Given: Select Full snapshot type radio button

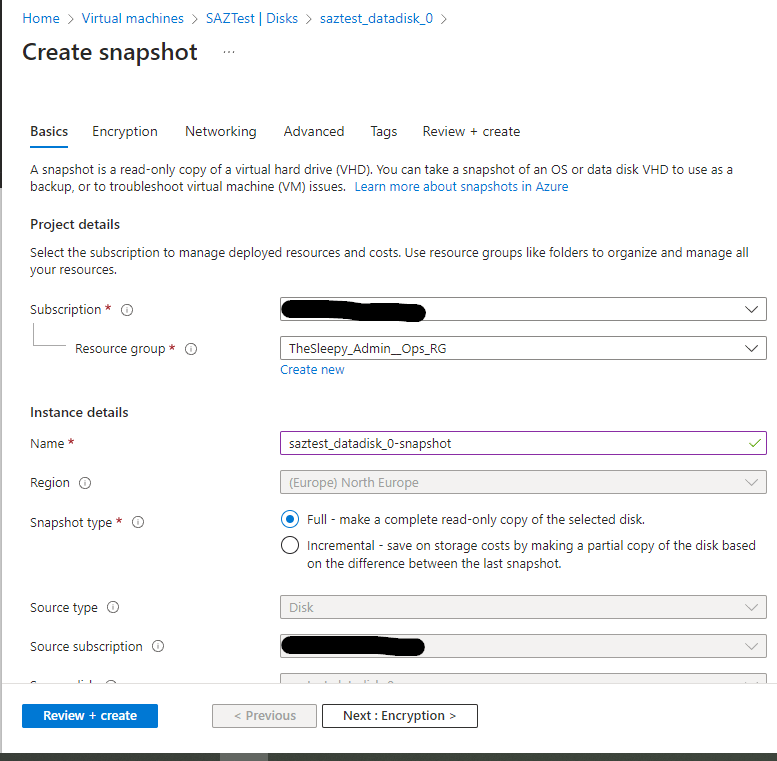Looking at the screenshot, I should (x=290, y=519).
